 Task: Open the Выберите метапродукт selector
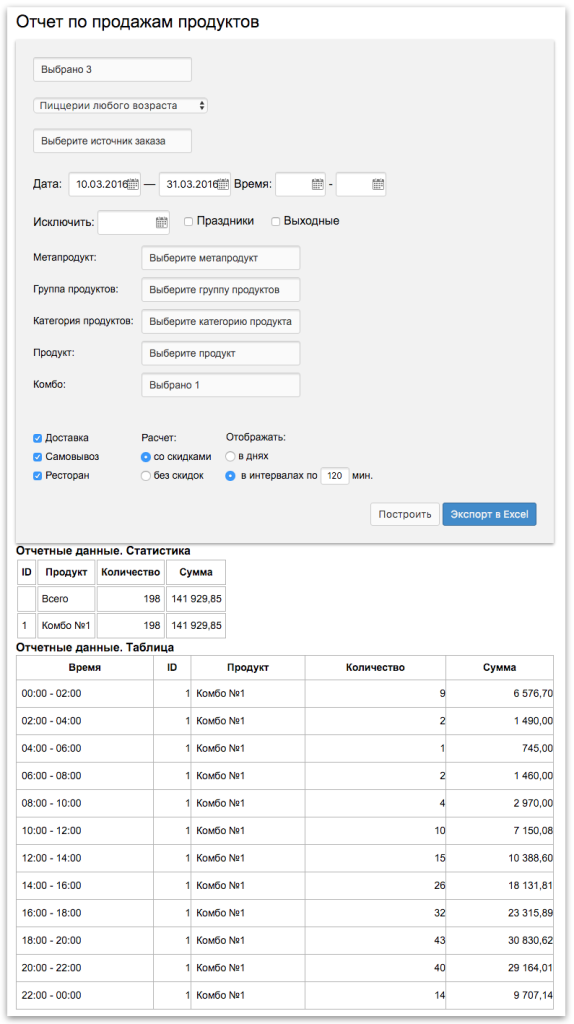pyautogui.click(x=221, y=258)
